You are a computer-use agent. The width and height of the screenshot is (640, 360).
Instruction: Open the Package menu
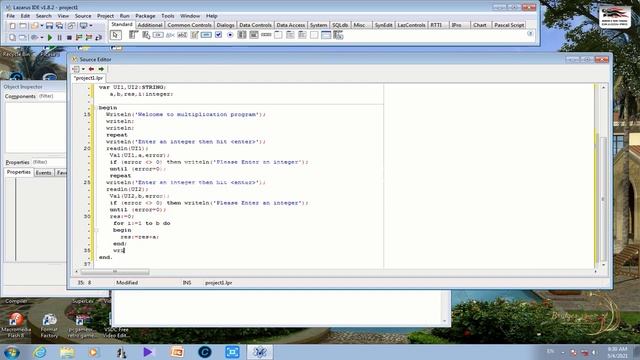tap(145, 16)
